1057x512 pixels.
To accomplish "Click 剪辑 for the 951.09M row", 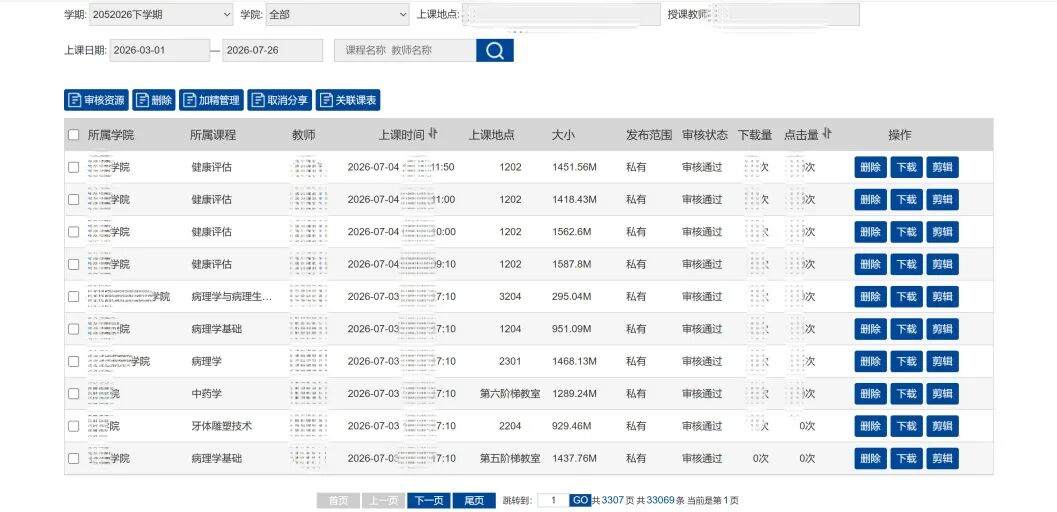I will pos(942,329).
